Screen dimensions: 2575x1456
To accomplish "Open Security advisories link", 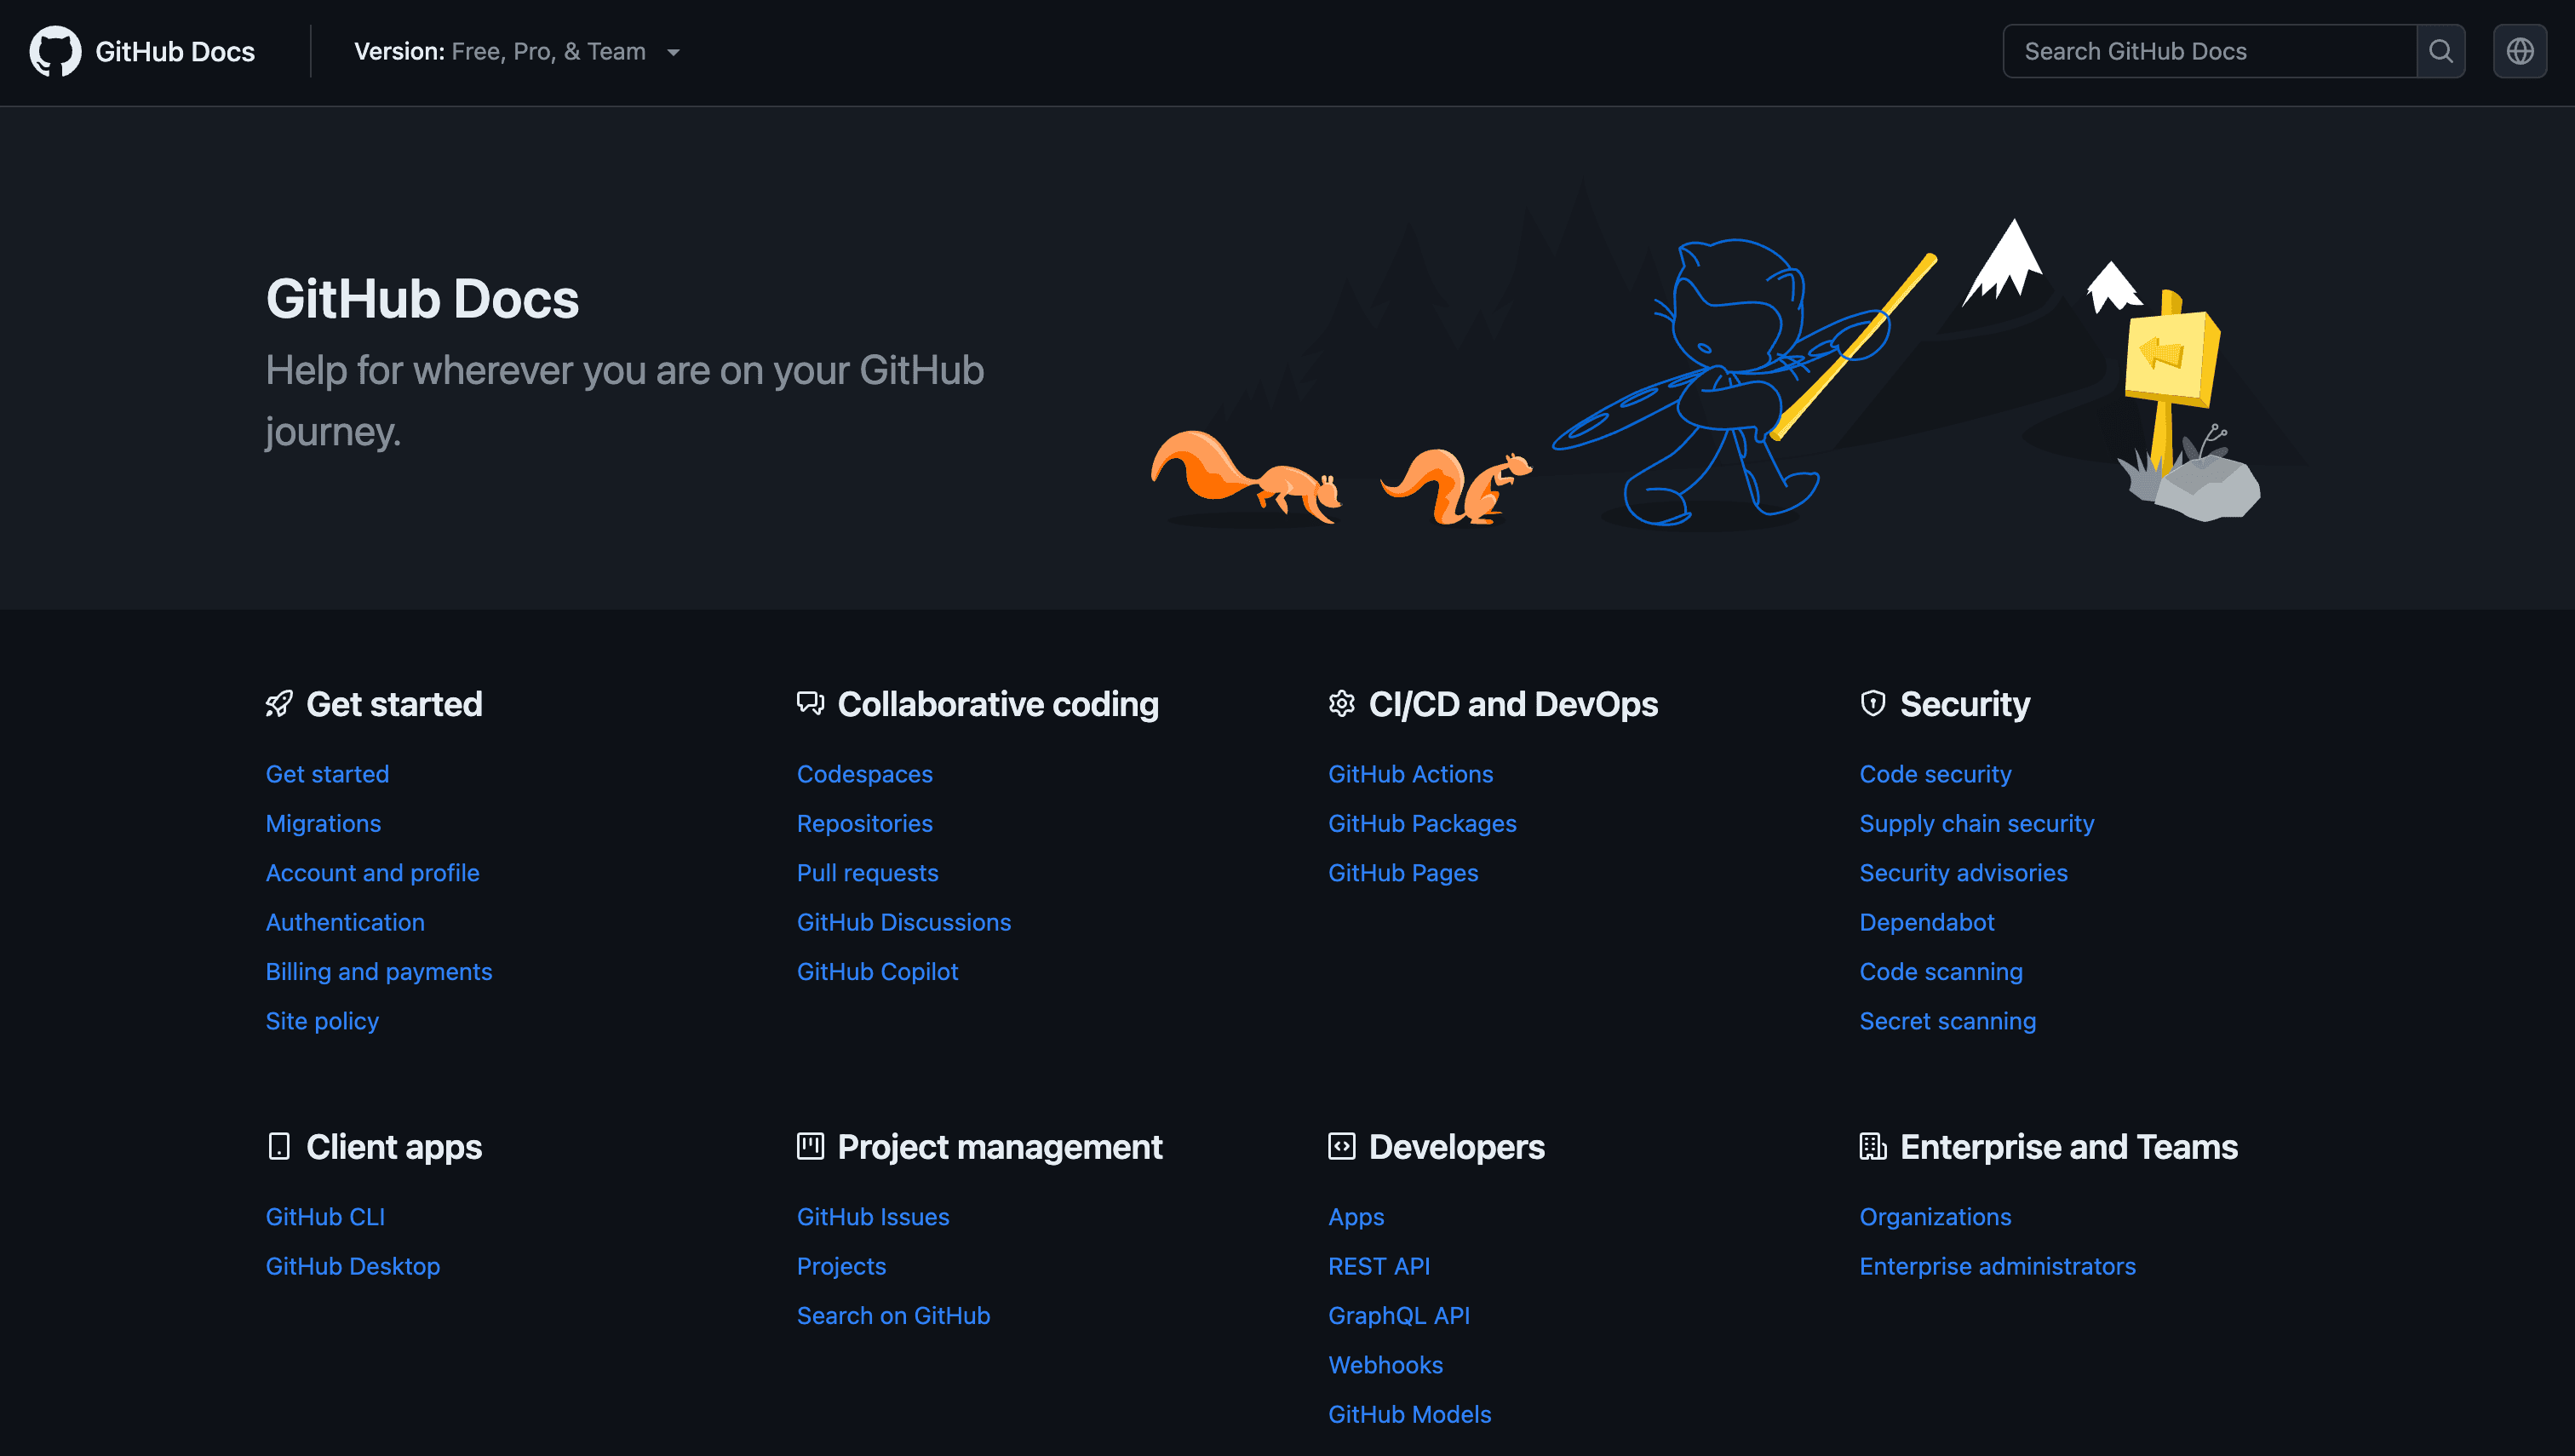I will pos(1963,873).
